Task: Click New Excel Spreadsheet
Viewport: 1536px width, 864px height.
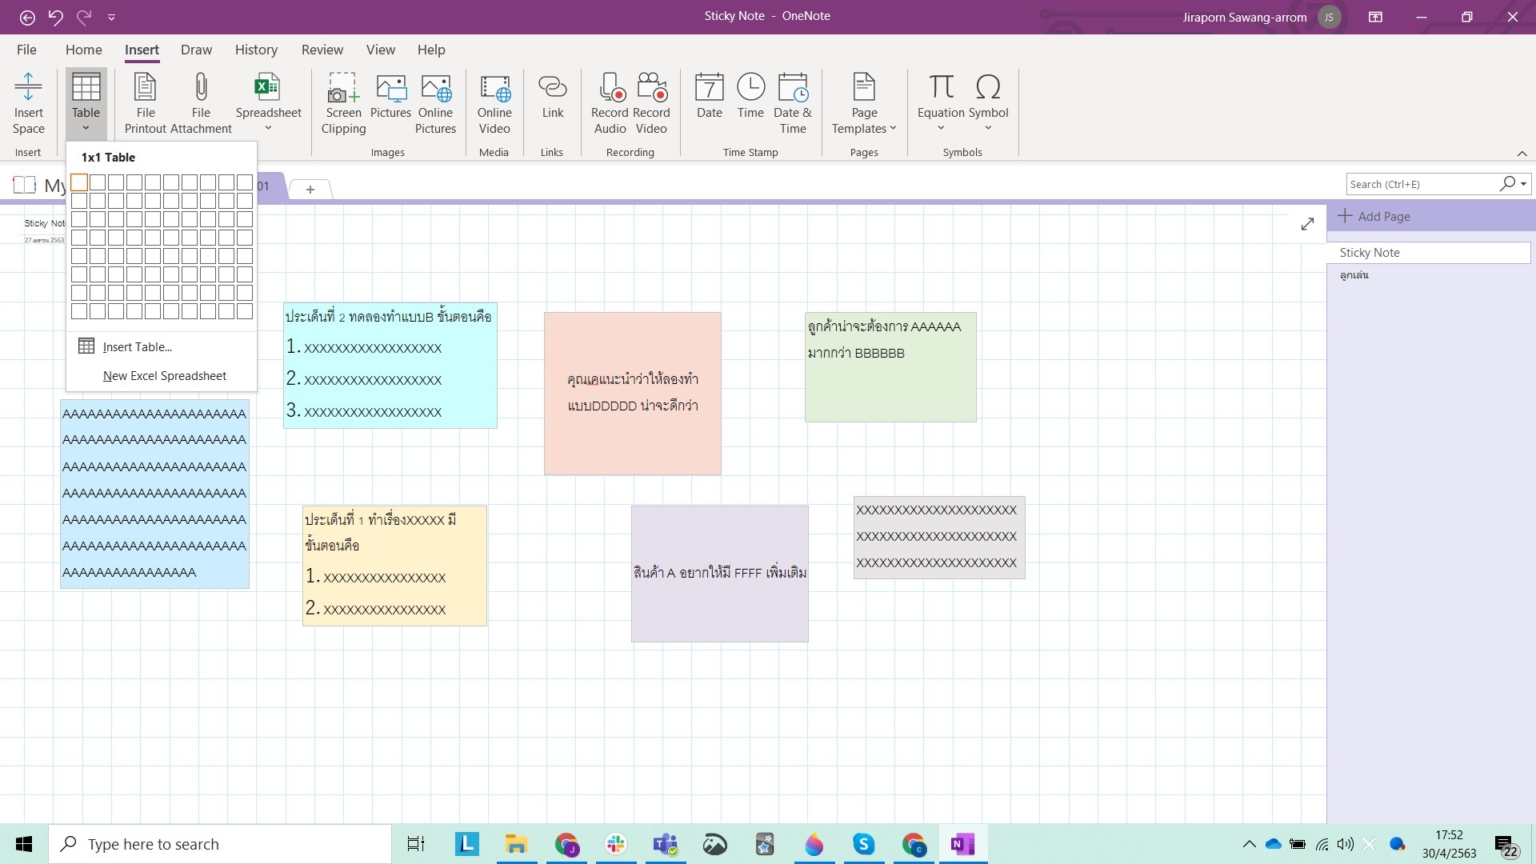Action: tap(165, 375)
